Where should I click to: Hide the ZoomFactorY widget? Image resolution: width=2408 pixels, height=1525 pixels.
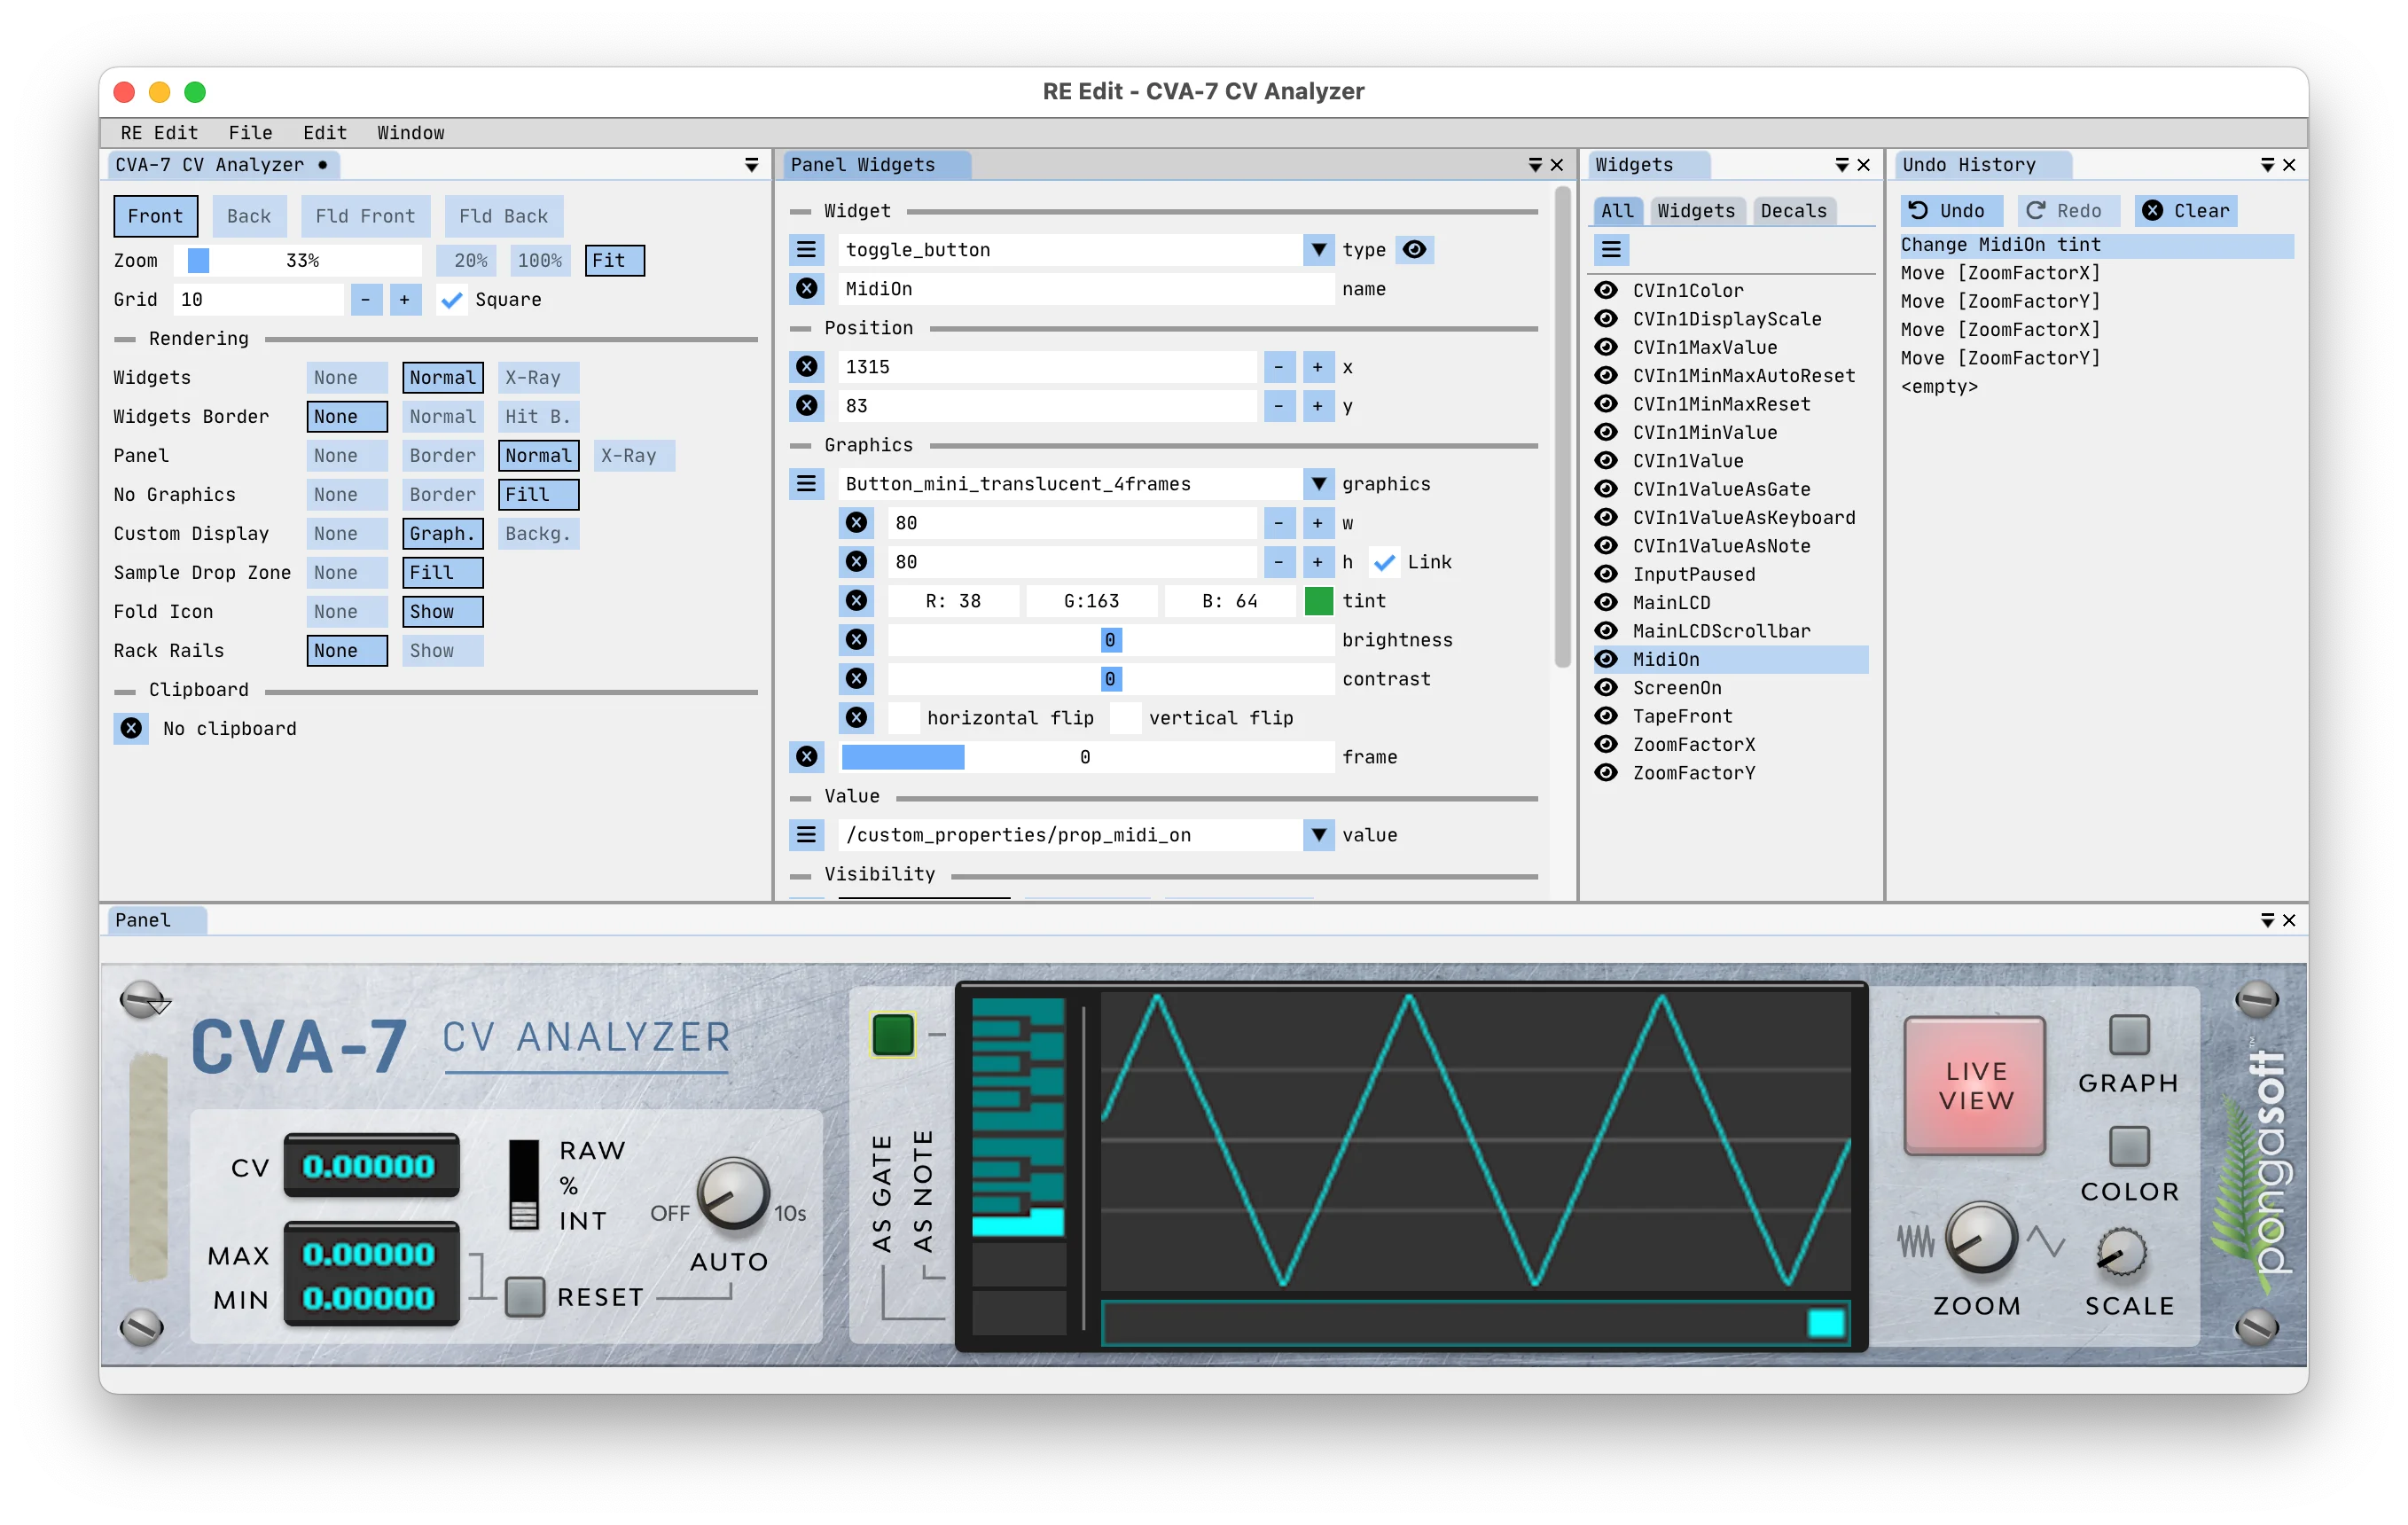1606,772
